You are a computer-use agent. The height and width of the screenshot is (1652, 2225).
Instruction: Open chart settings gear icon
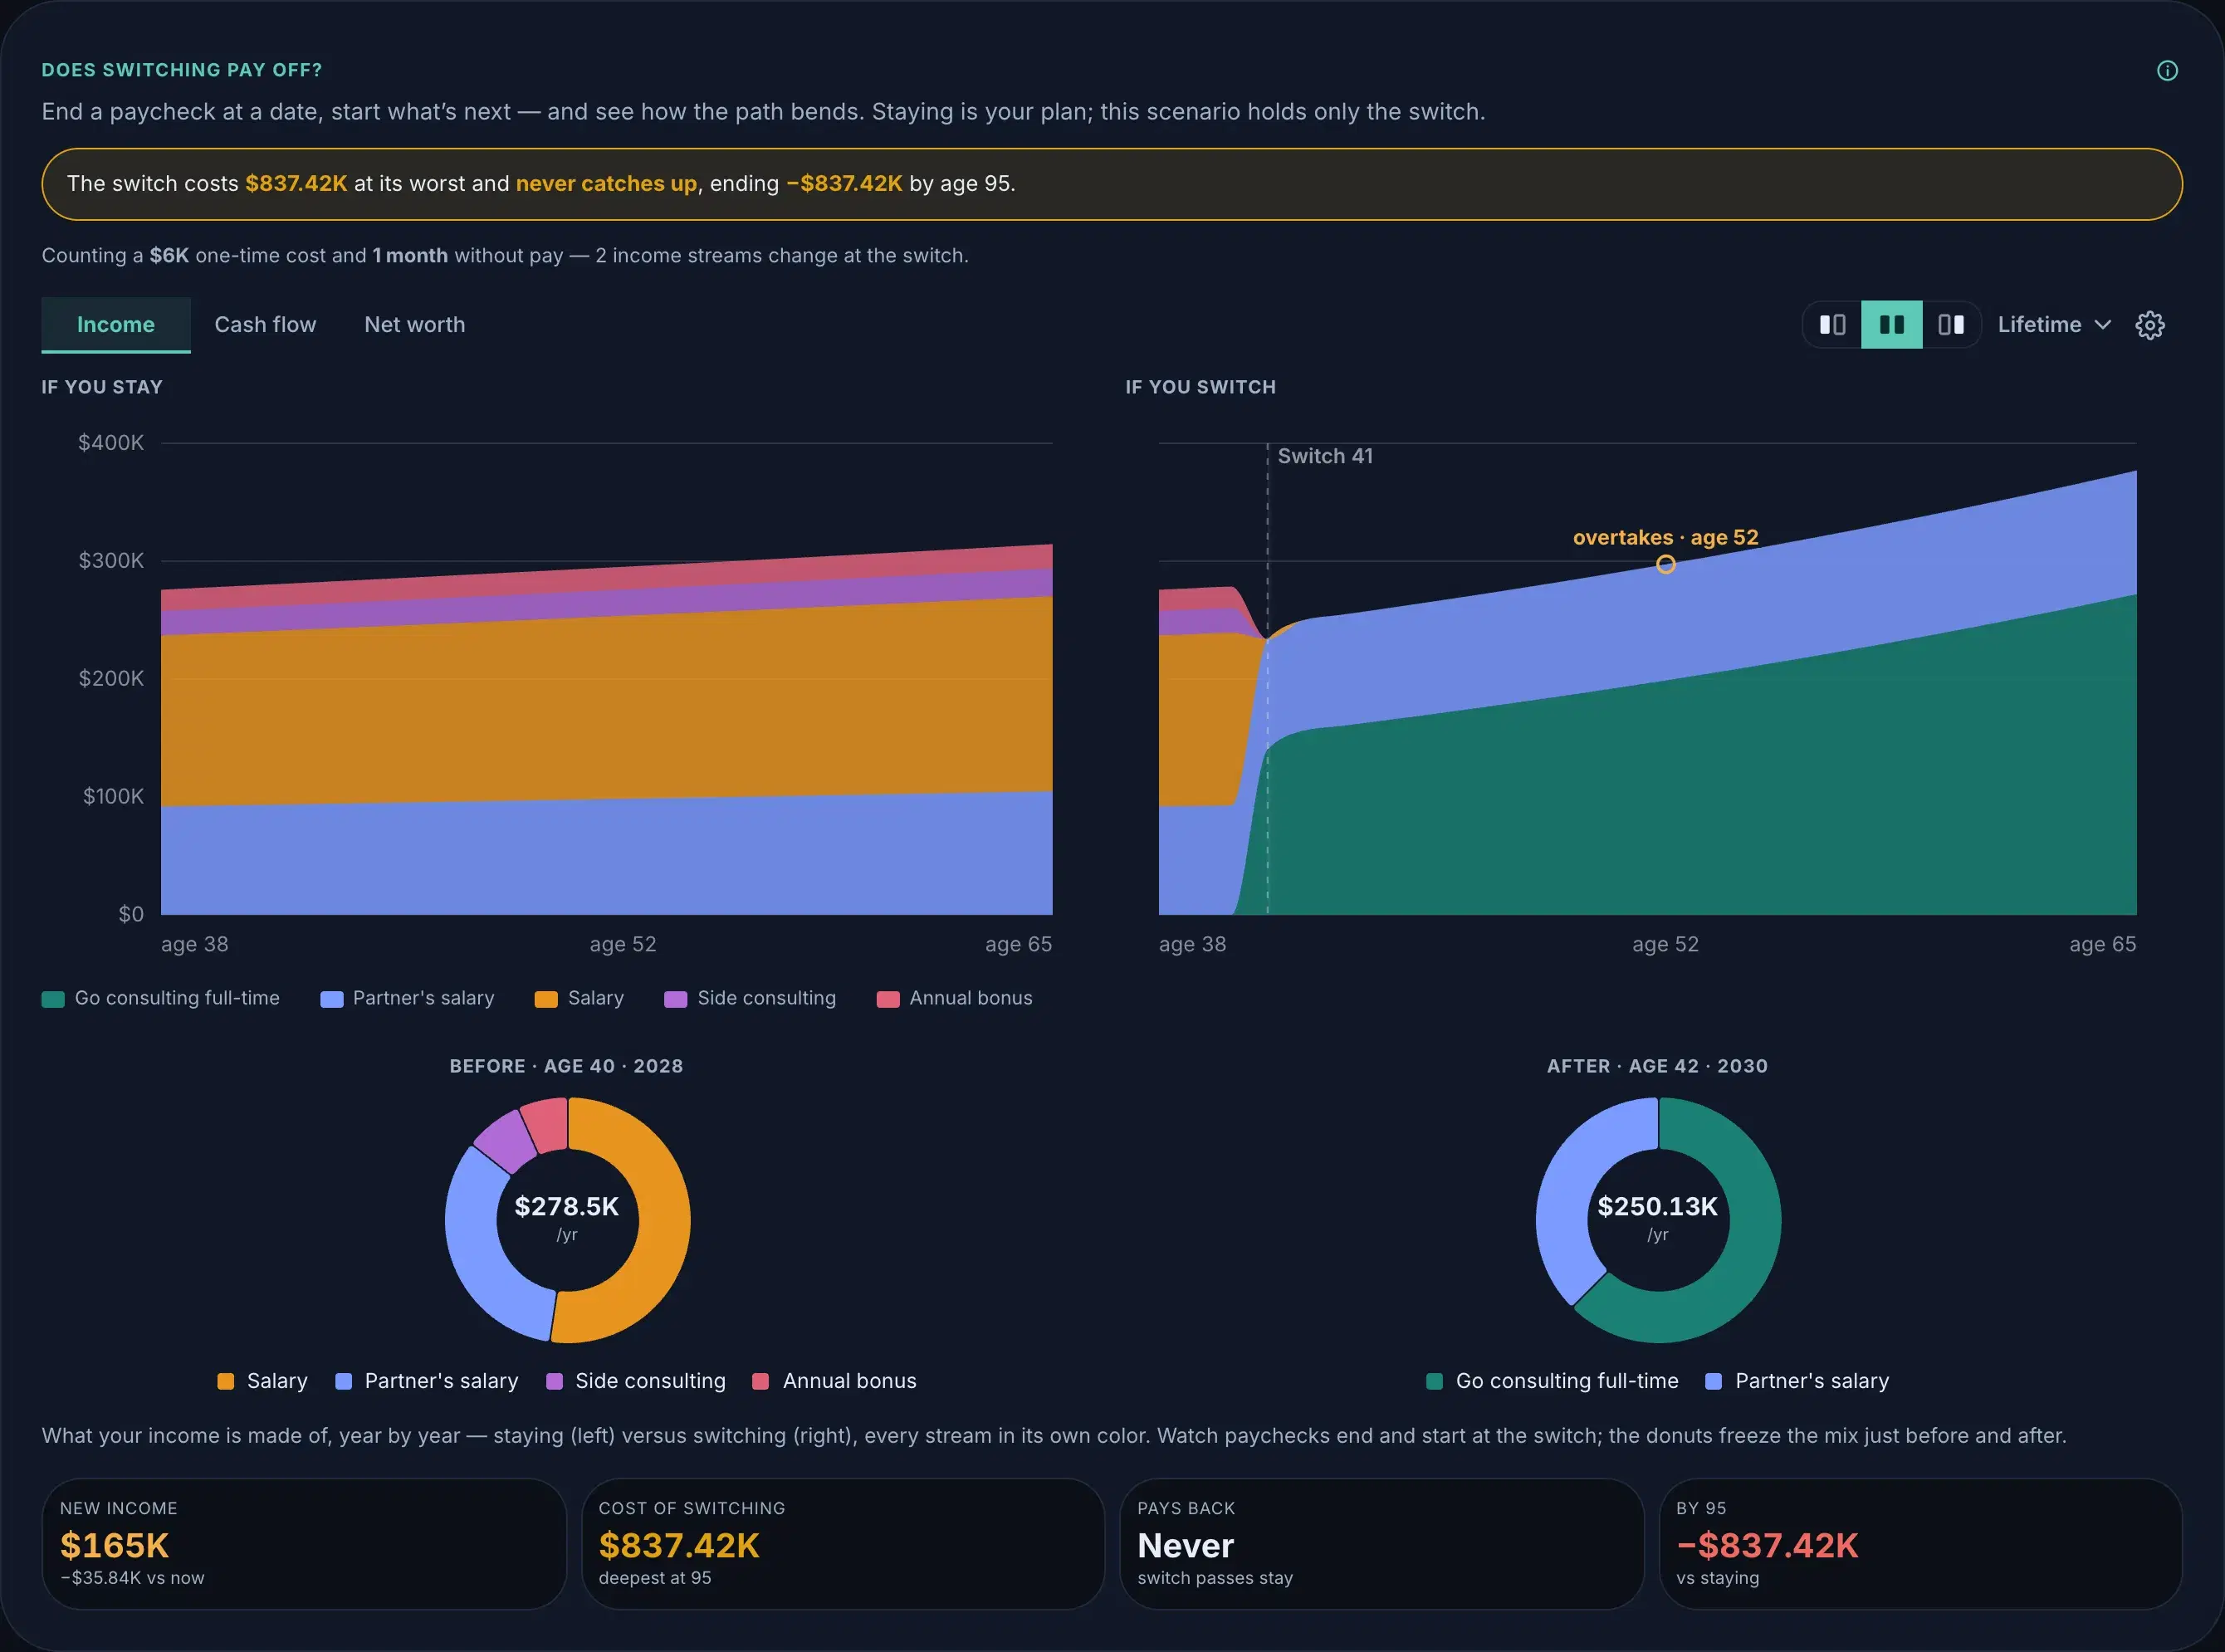[2150, 325]
